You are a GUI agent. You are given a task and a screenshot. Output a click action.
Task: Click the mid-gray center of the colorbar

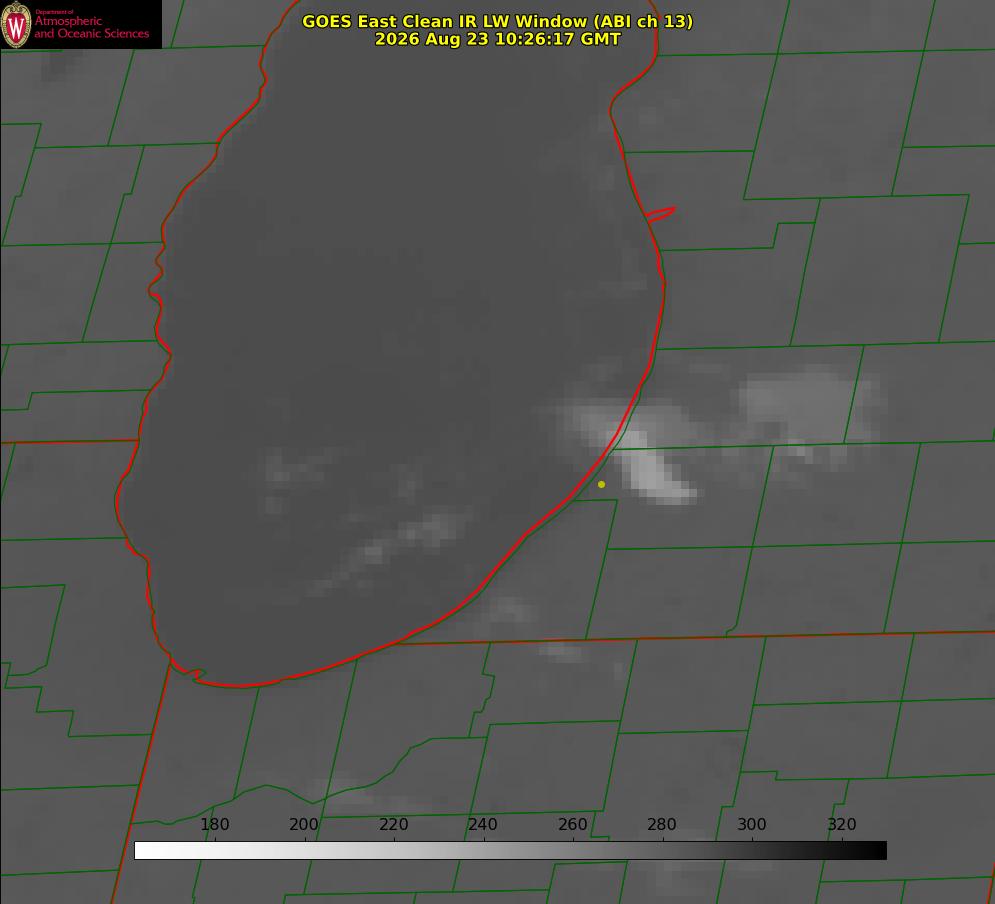[x=511, y=851]
